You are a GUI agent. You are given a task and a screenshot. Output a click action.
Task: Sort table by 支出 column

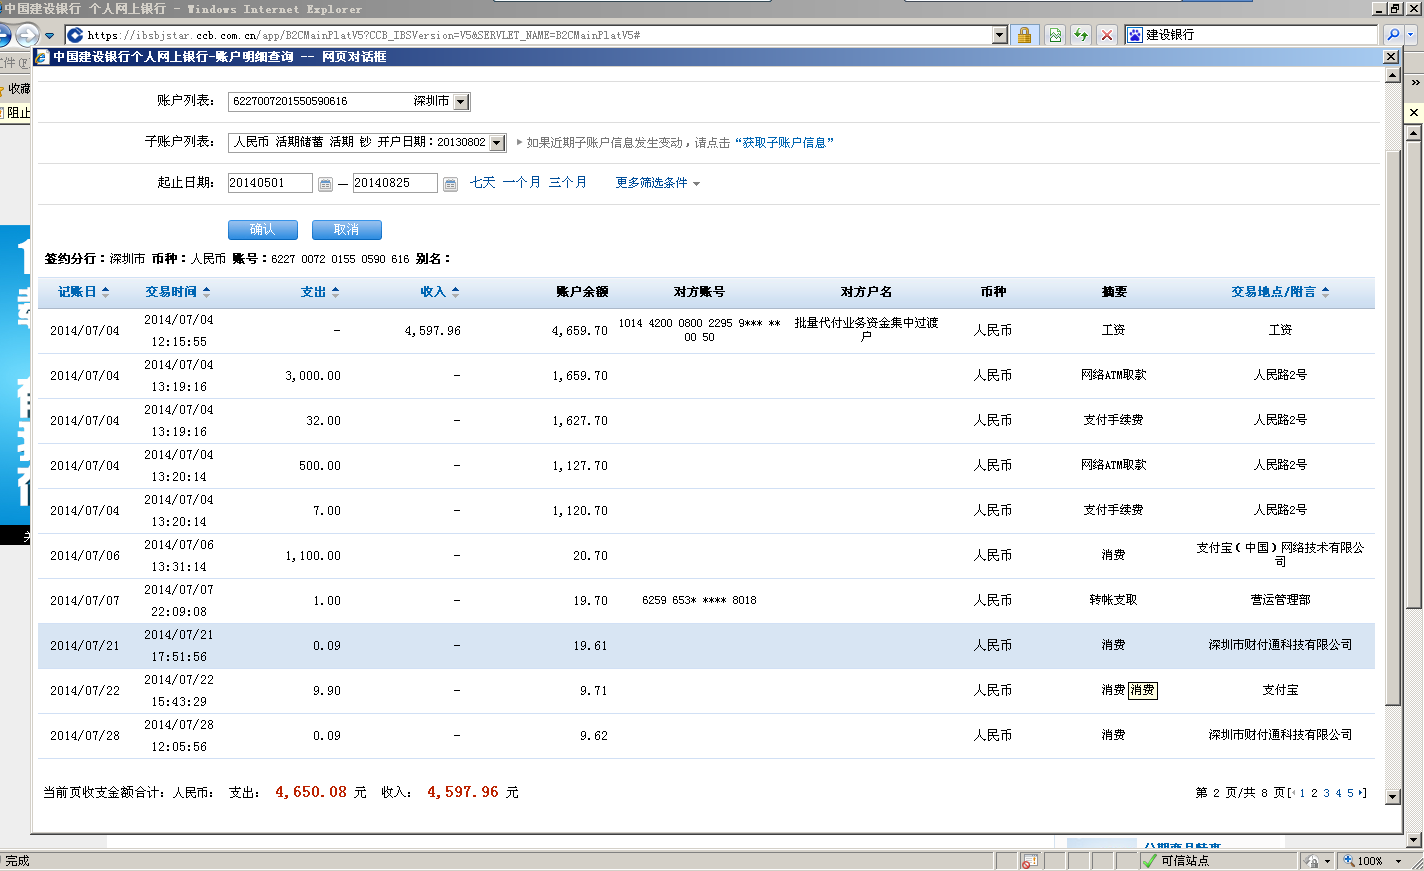pos(320,292)
